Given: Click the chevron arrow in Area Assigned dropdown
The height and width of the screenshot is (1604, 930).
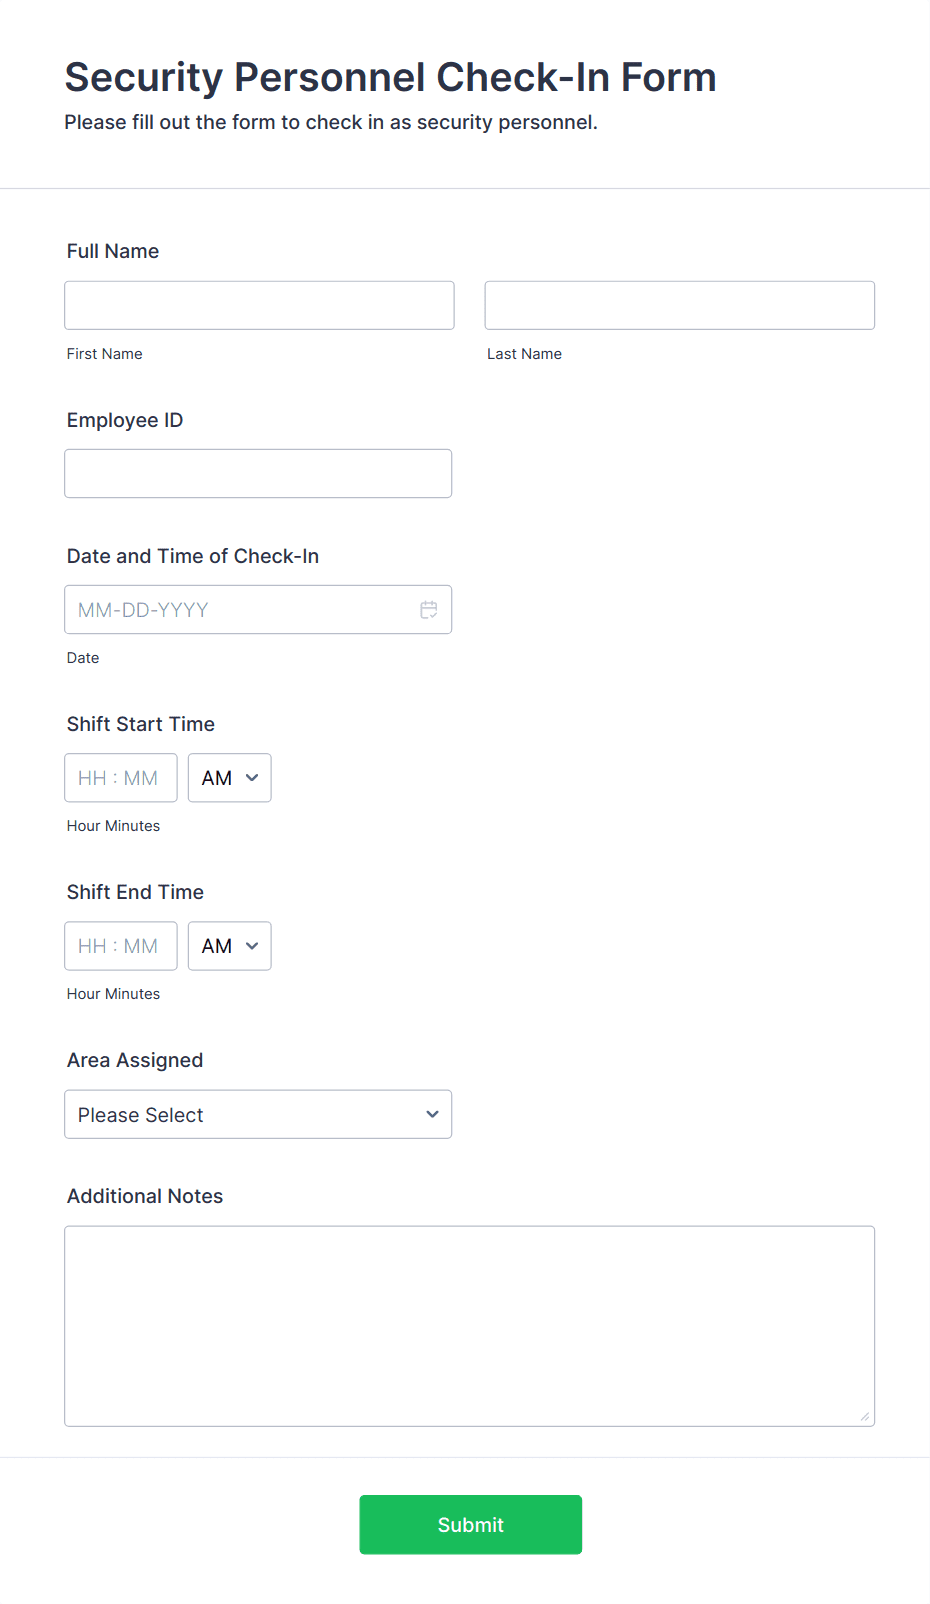Looking at the screenshot, I should (432, 1114).
